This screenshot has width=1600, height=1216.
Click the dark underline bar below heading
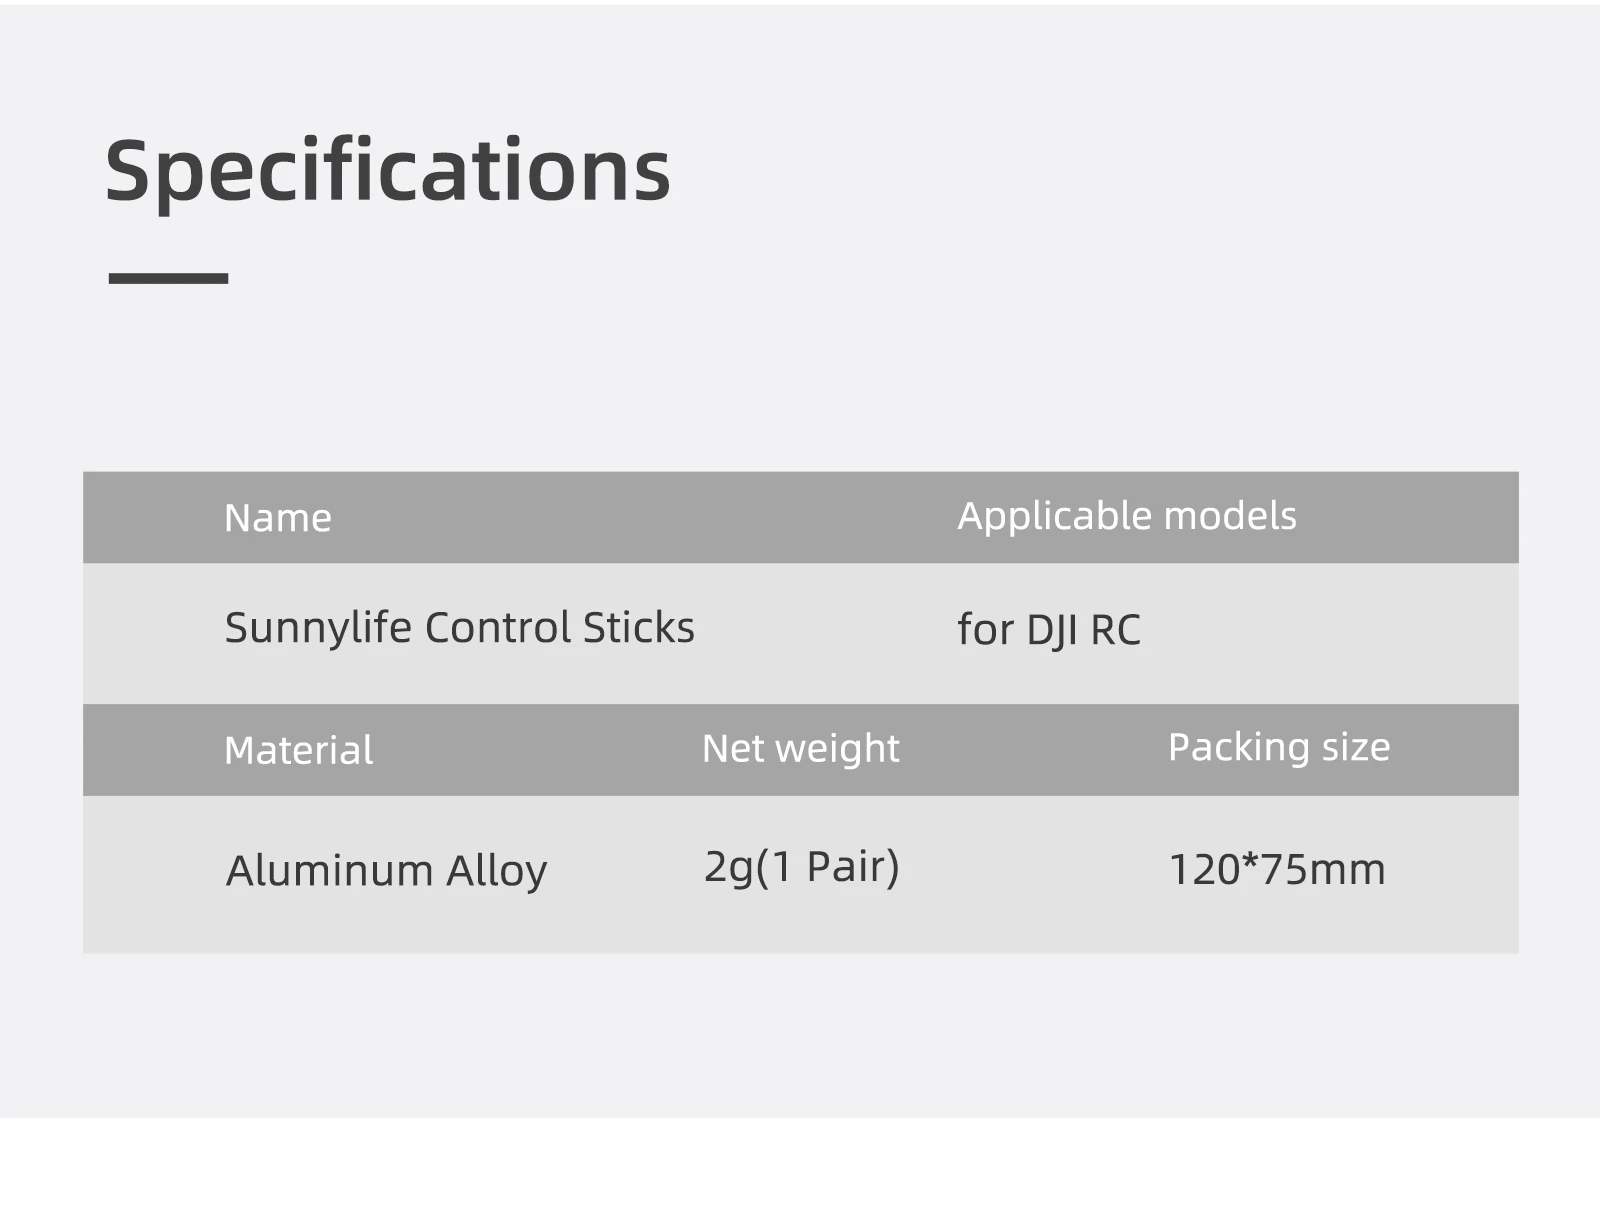[168, 279]
